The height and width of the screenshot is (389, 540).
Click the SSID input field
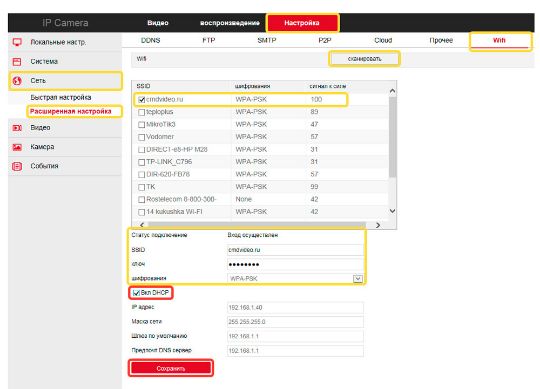pos(295,250)
